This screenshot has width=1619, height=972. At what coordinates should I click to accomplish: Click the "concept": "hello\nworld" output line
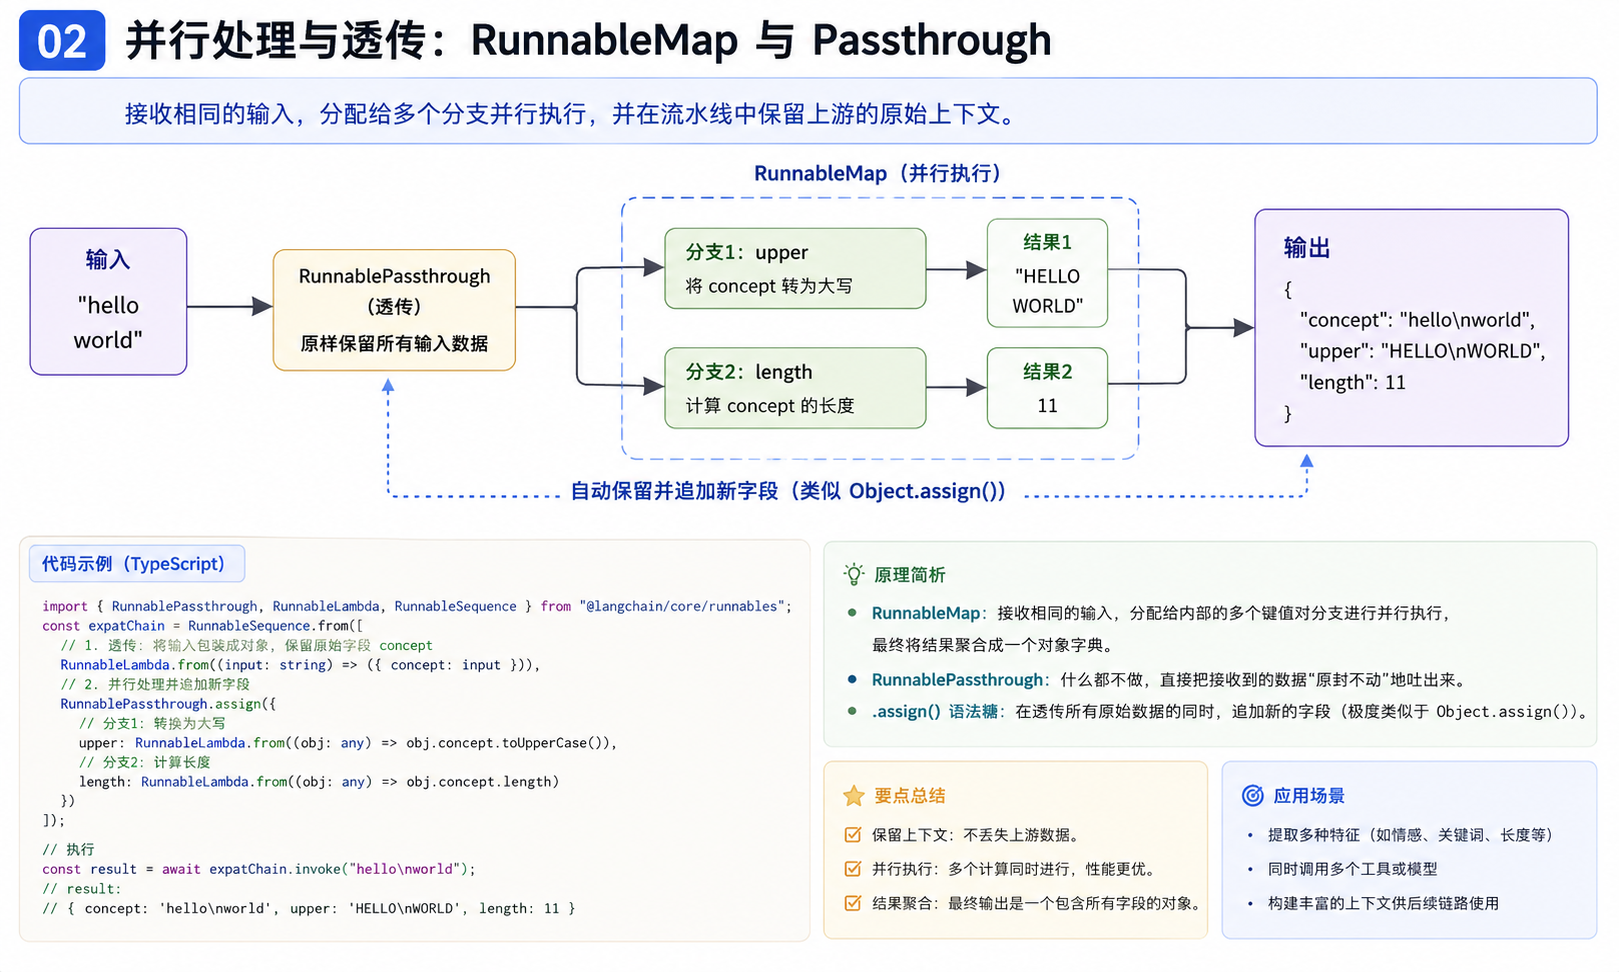tap(1417, 320)
